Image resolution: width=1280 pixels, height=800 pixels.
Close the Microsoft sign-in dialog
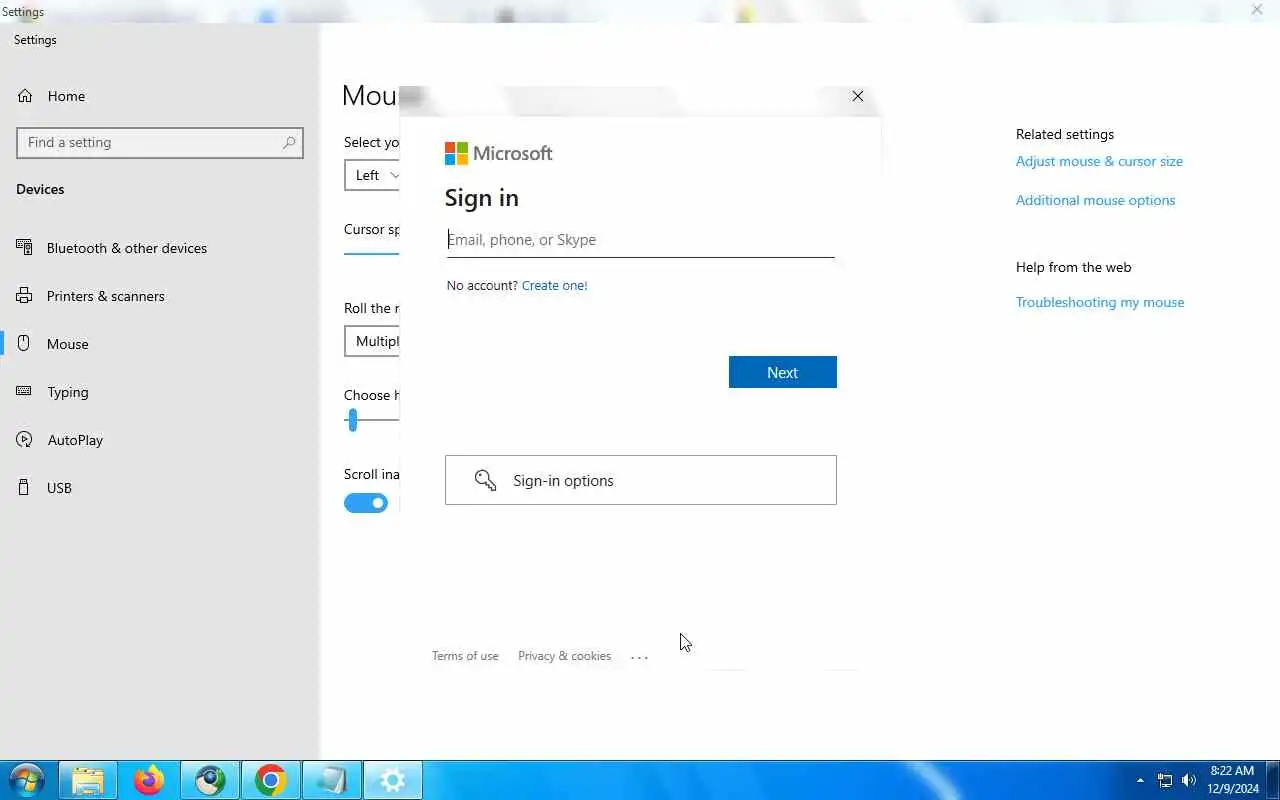[x=857, y=96]
